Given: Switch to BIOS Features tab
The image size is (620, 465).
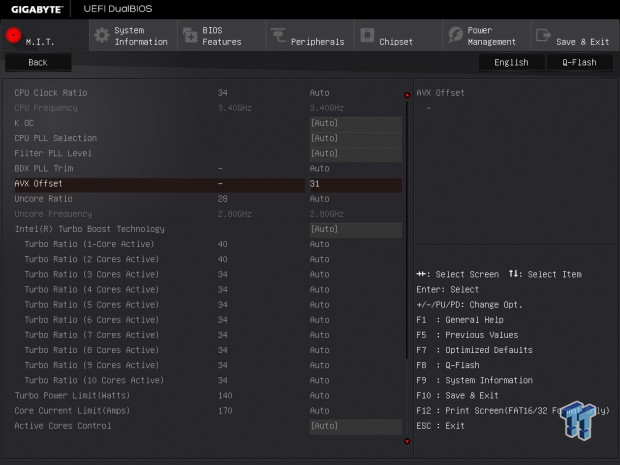Looking at the screenshot, I should pos(222,35).
